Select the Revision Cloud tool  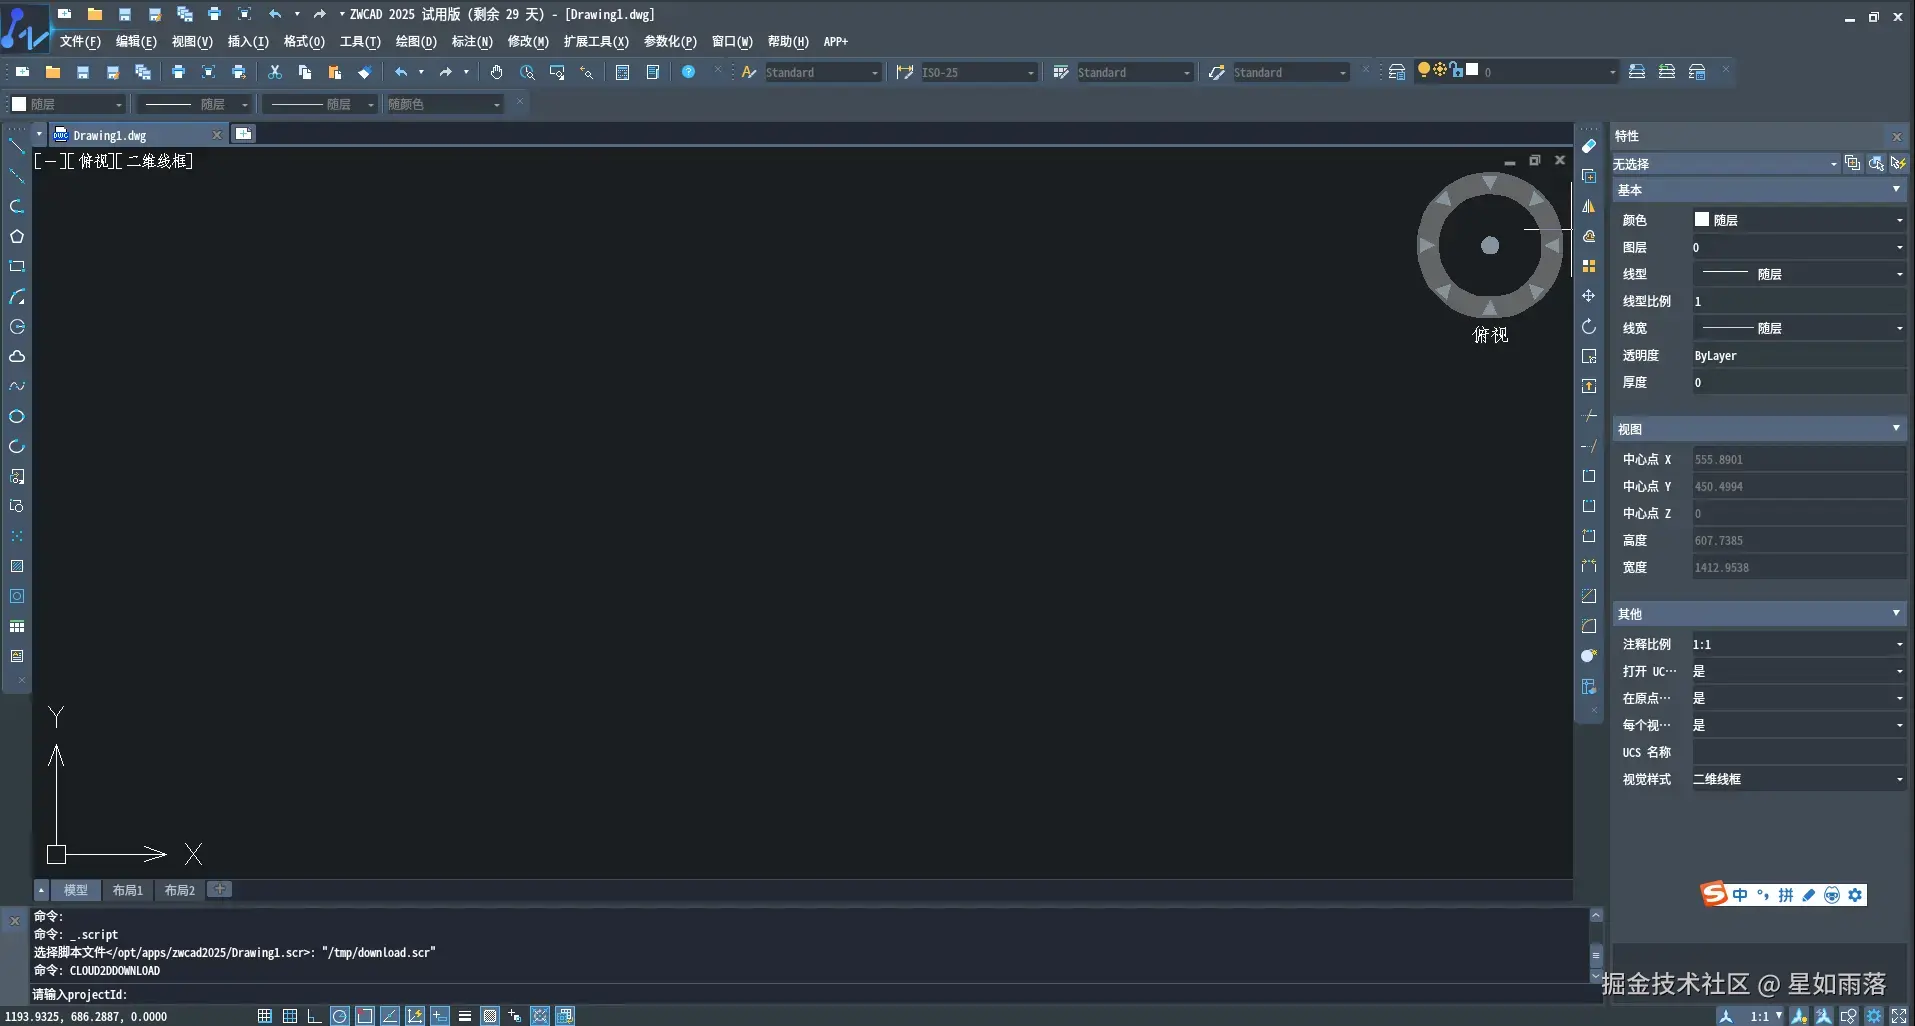[x=17, y=356]
